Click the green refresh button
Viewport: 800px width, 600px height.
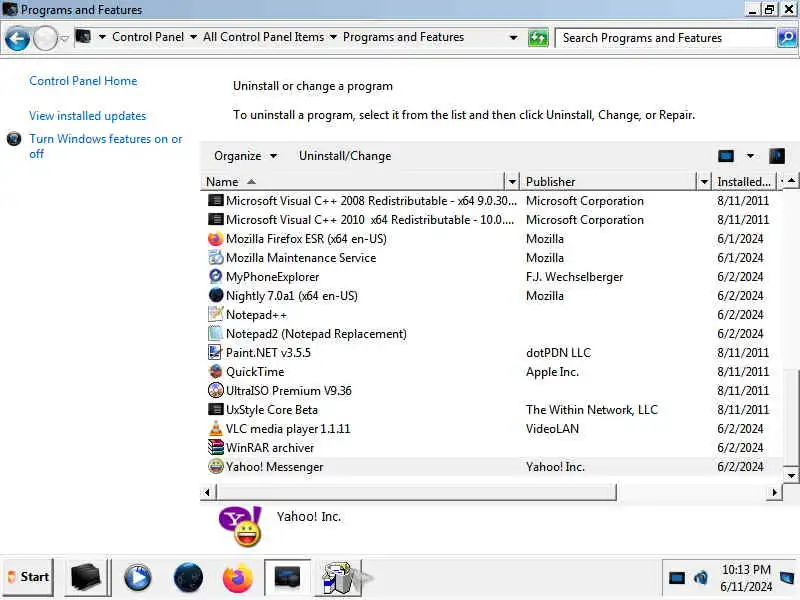[538, 38]
